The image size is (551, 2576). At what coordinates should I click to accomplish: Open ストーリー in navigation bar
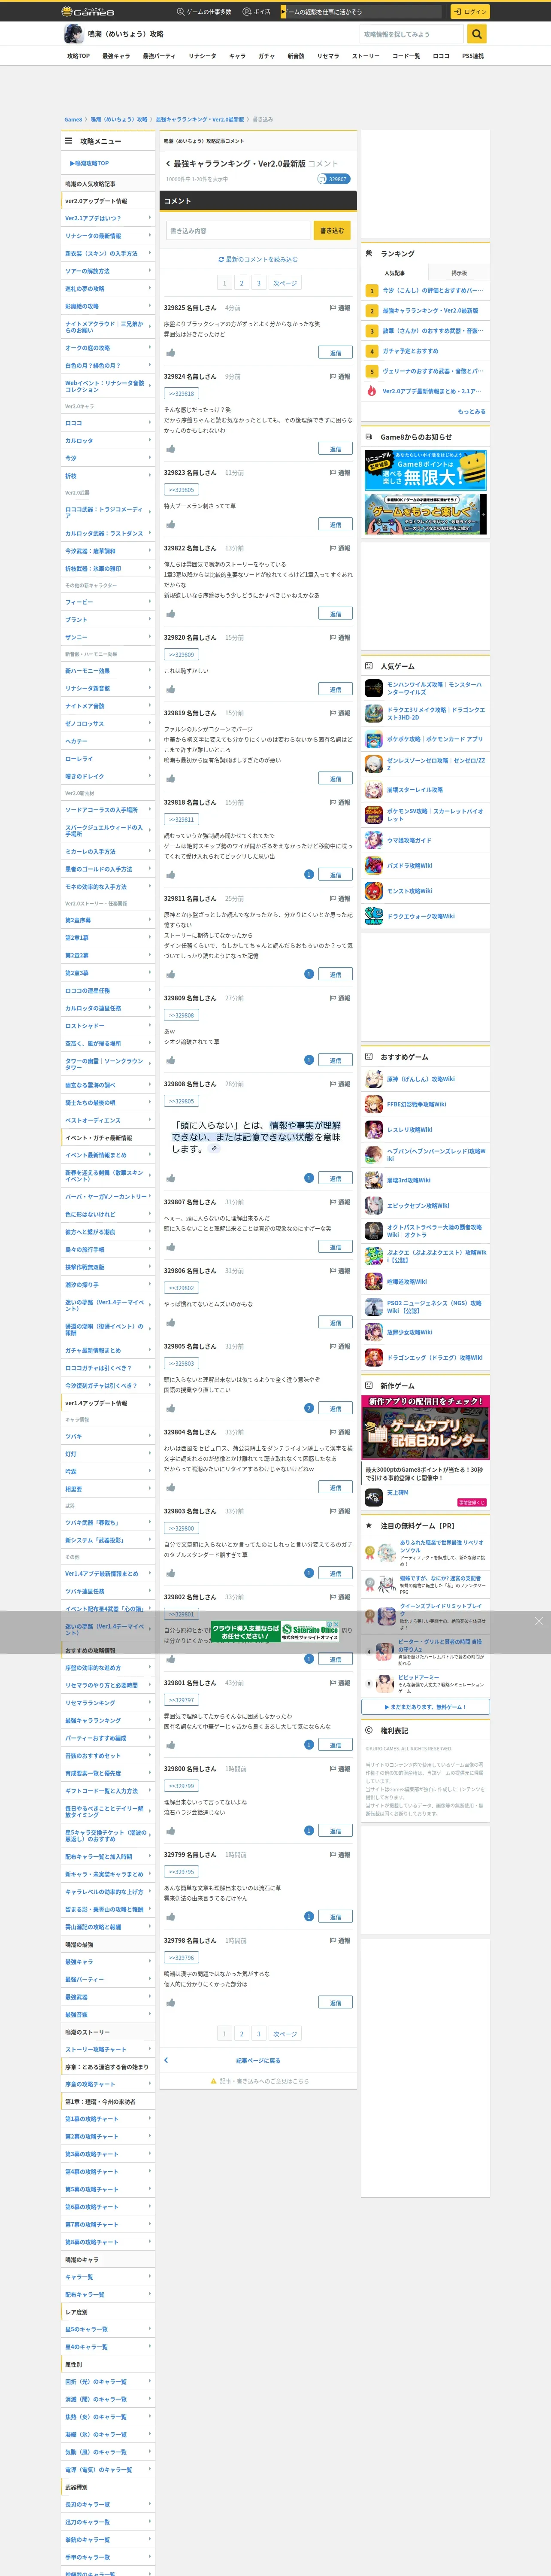coord(366,56)
